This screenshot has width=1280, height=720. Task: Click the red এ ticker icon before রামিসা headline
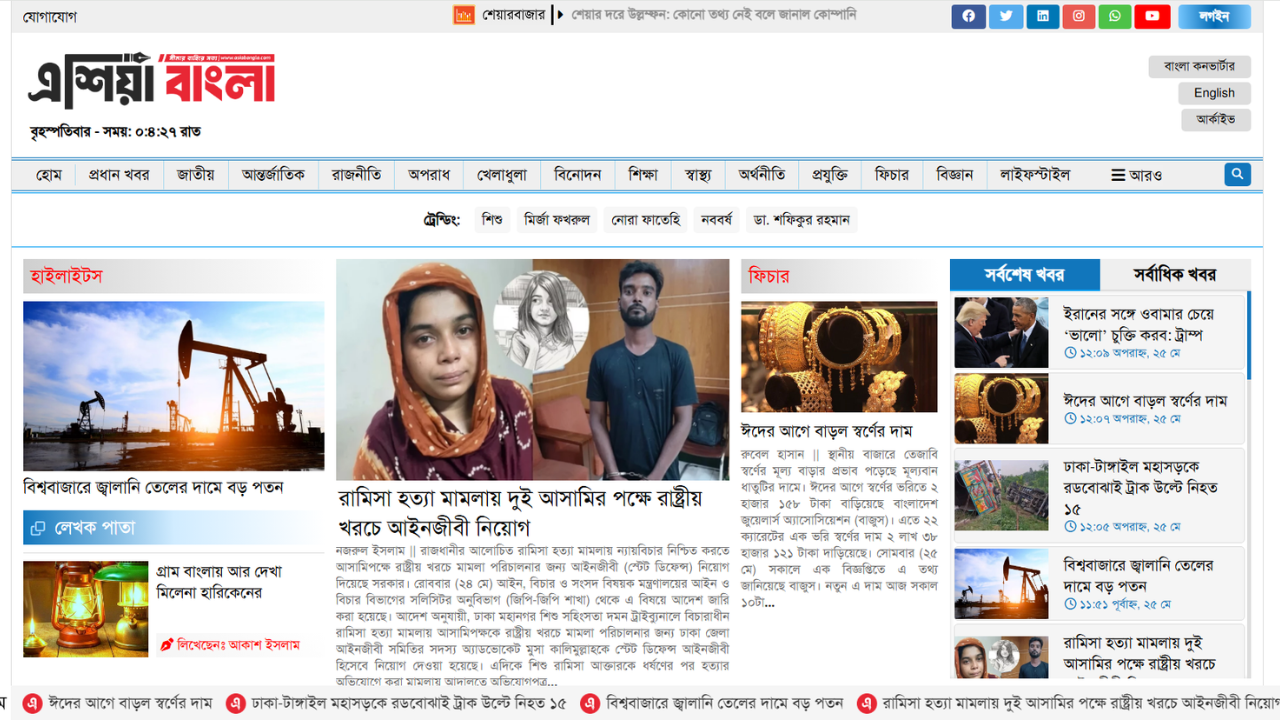pyautogui.click(x=867, y=704)
